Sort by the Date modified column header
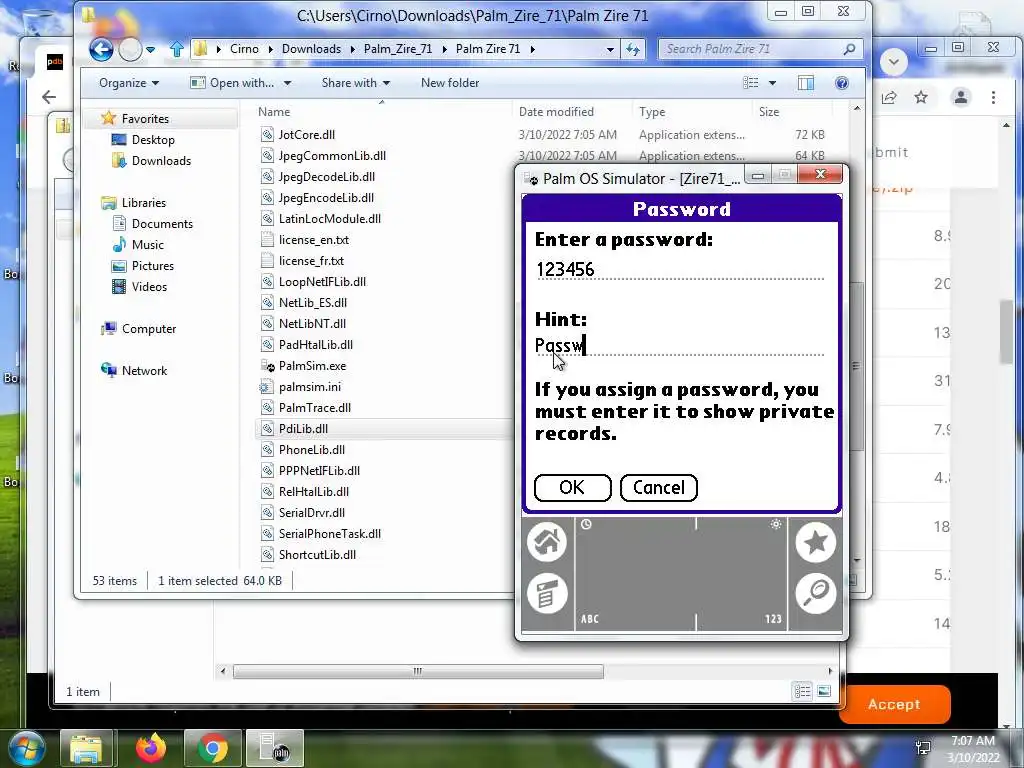Screen dimensions: 1024x768 572,112
